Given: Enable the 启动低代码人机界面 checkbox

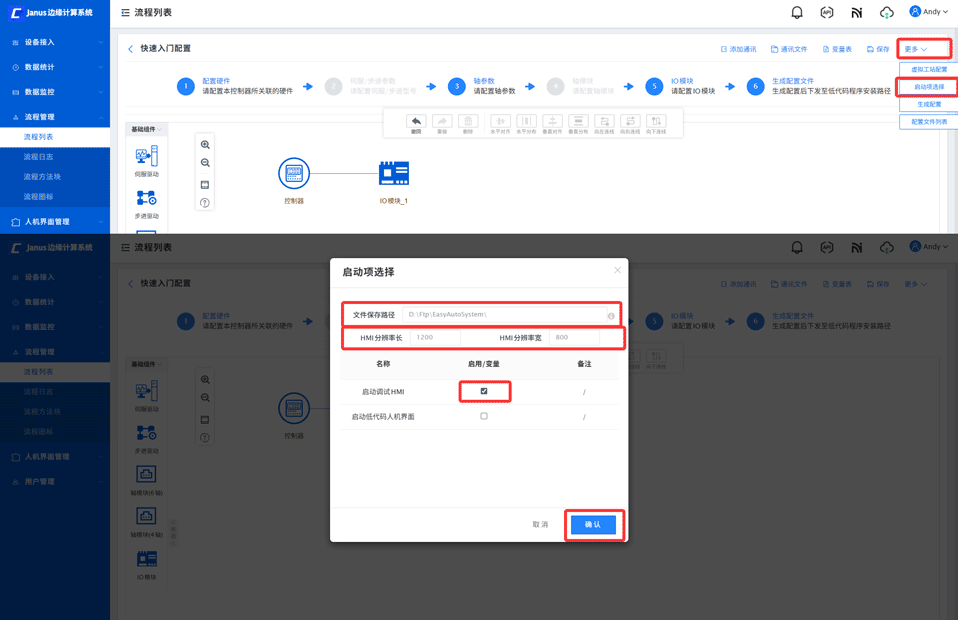Looking at the screenshot, I should click(484, 416).
